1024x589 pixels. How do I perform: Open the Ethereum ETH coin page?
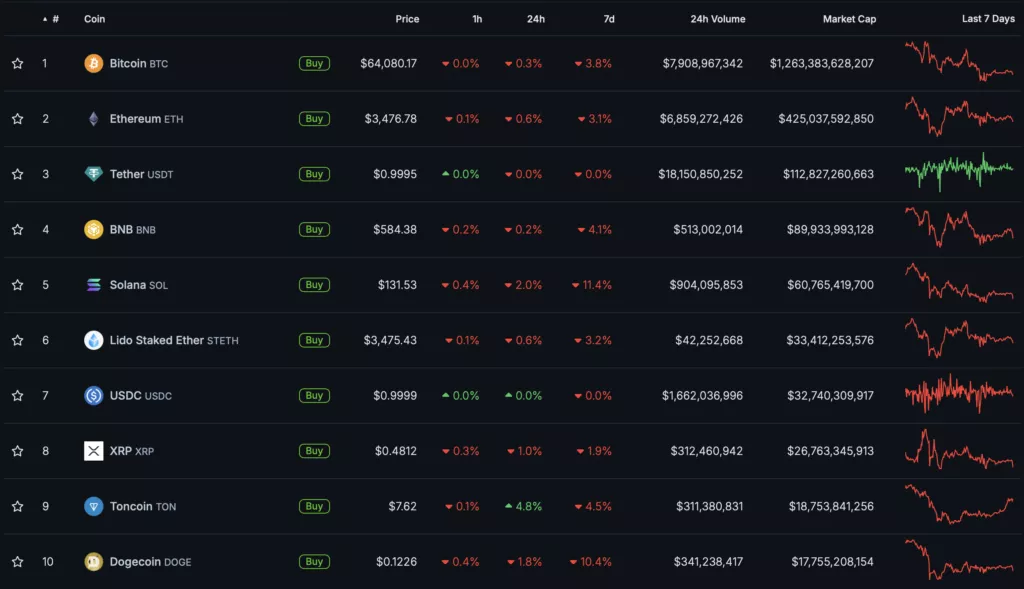146,119
